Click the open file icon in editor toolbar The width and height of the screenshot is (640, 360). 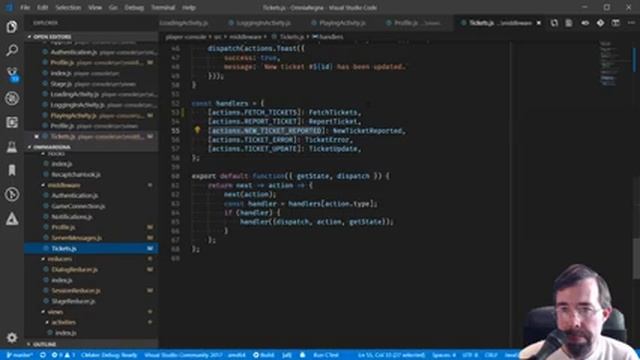tap(569, 23)
